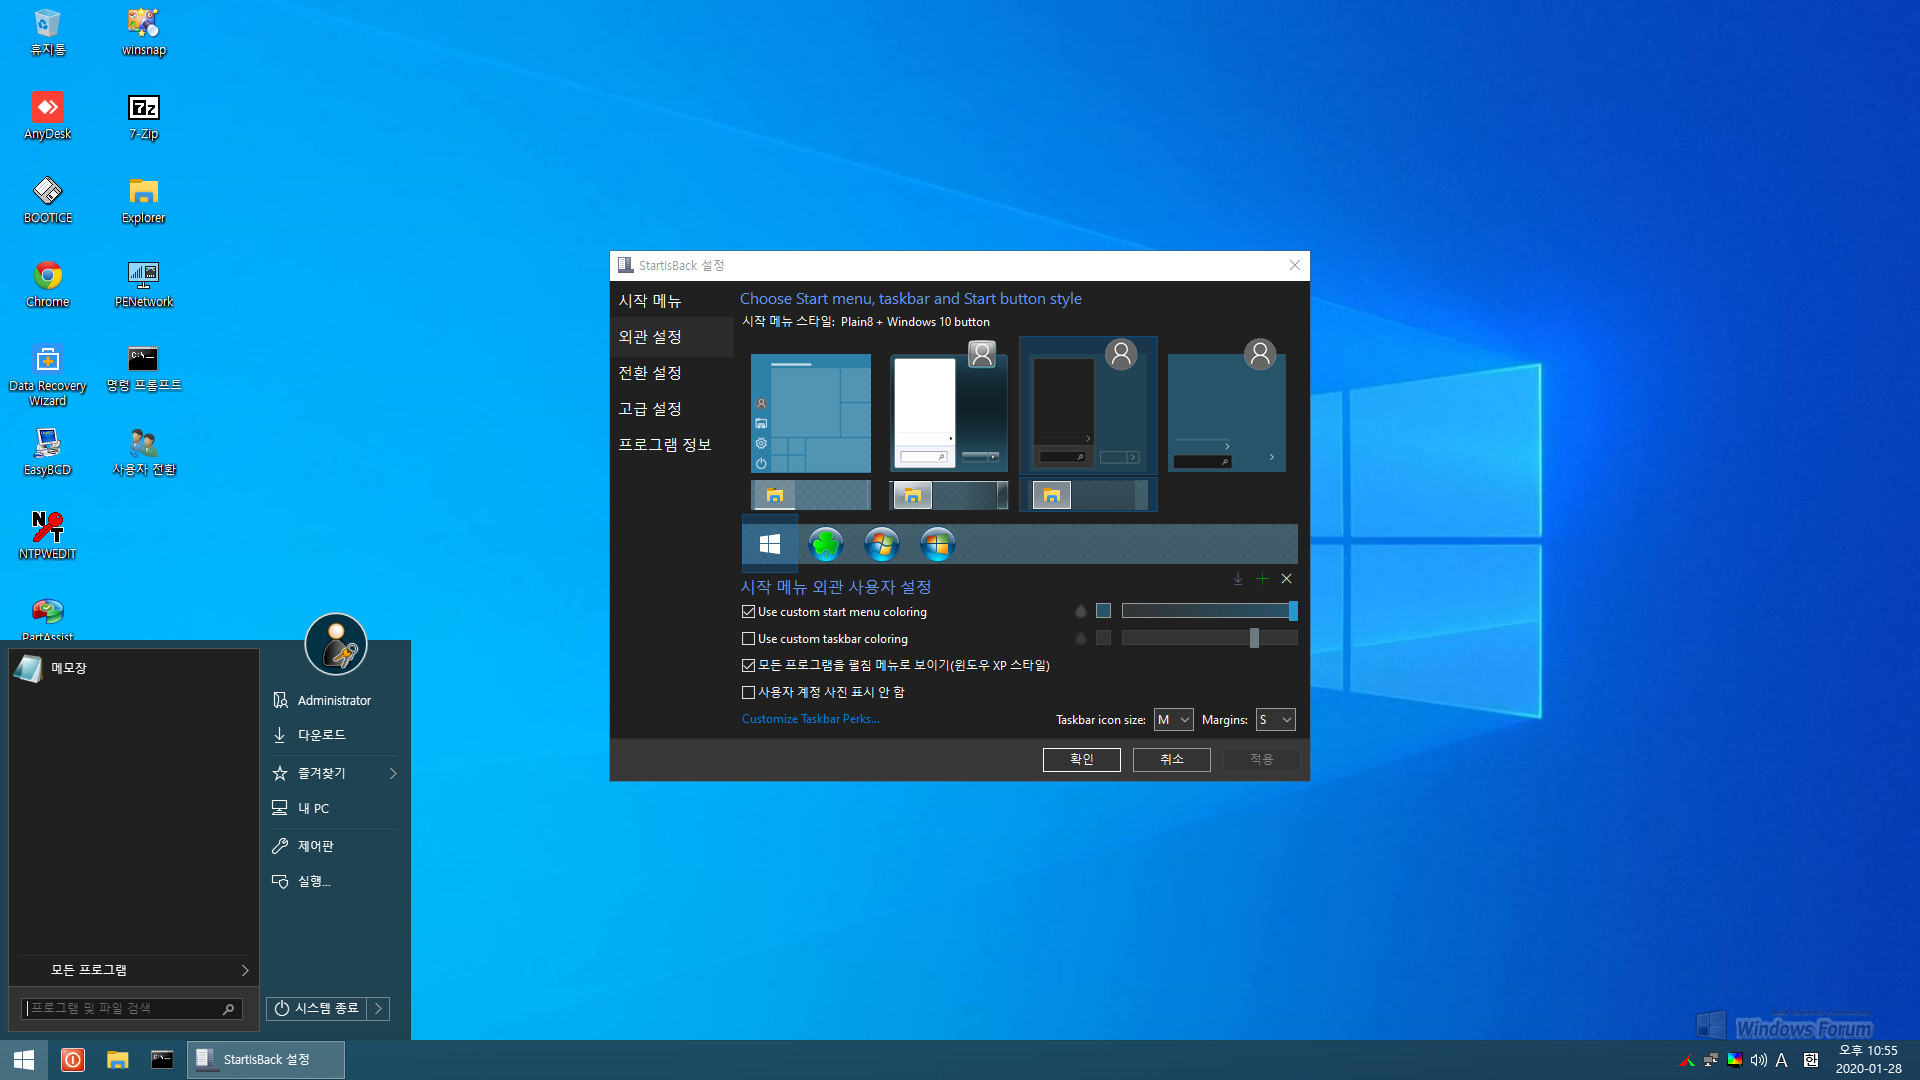Select the Windows Vista start button icon
Image resolution: width=1920 pixels, height=1080 pixels.
880,543
